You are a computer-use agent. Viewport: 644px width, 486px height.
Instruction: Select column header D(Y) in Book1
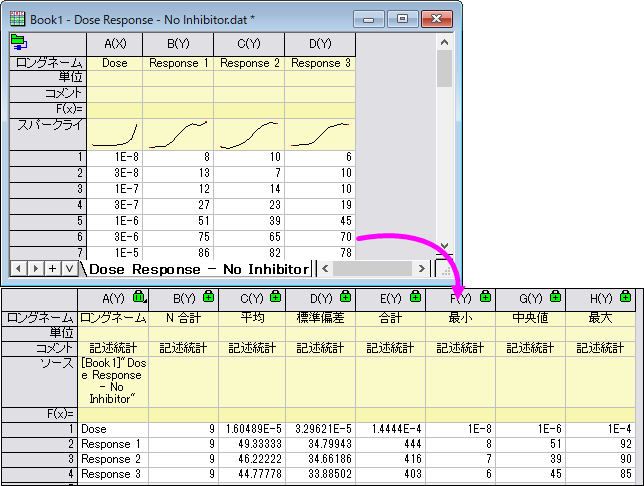tap(320, 44)
